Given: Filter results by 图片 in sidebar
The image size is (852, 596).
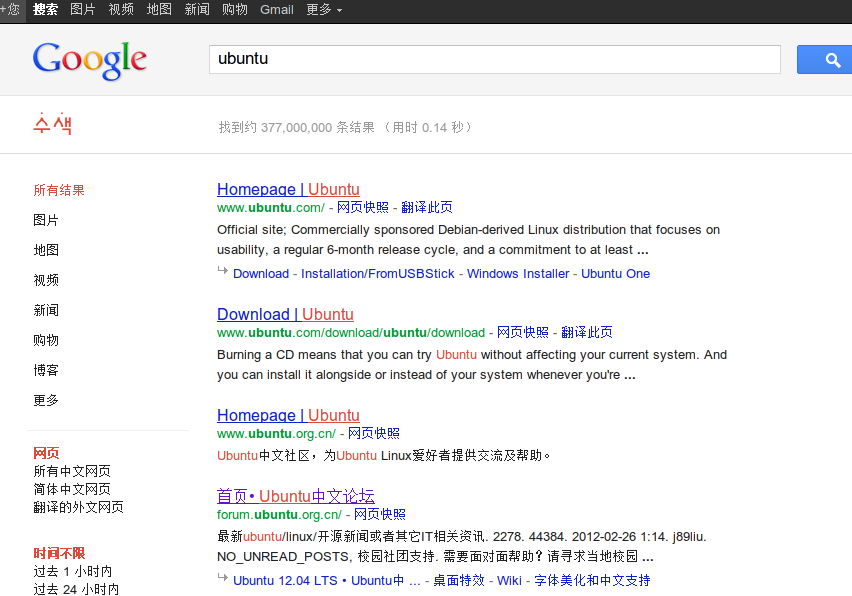Looking at the screenshot, I should pyautogui.click(x=46, y=220).
